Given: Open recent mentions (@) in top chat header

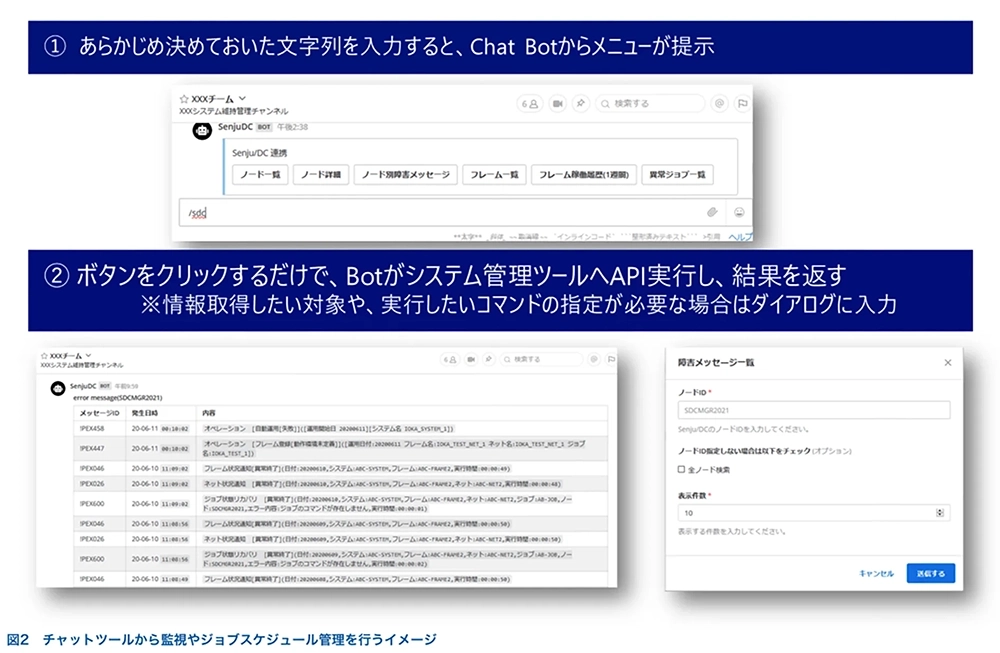Looking at the screenshot, I should click(x=719, y=103).
